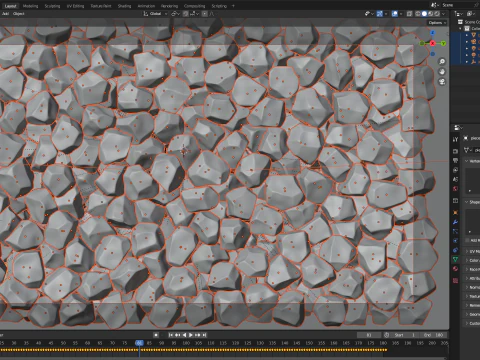480x360 pixels.
Task: Toggle proportional editing
Action: pyautogui.click(x=204, y=14)
